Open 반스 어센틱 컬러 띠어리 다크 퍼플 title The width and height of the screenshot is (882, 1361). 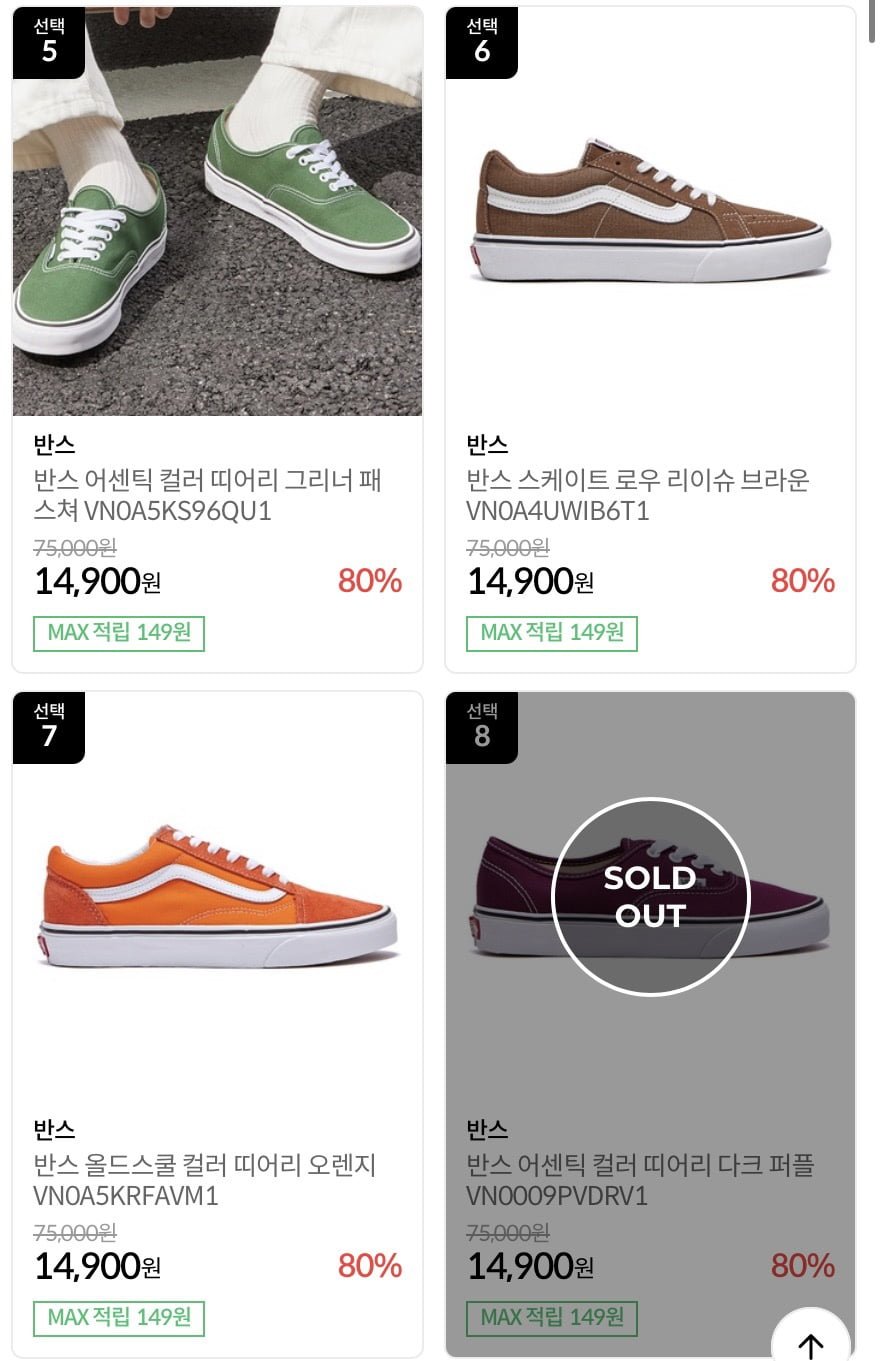pos(640,1180)
